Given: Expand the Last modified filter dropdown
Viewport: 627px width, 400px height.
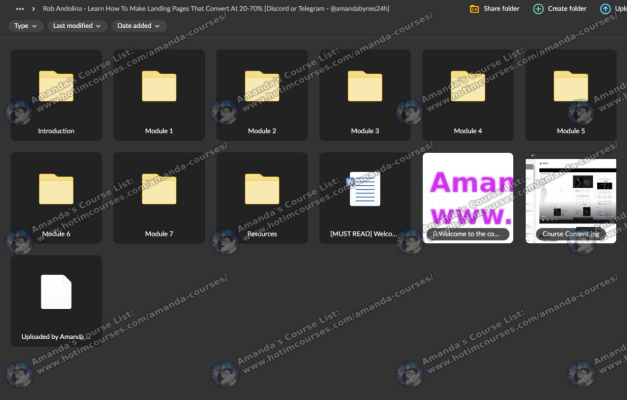Looking at the screenshot, I should 75,26.
